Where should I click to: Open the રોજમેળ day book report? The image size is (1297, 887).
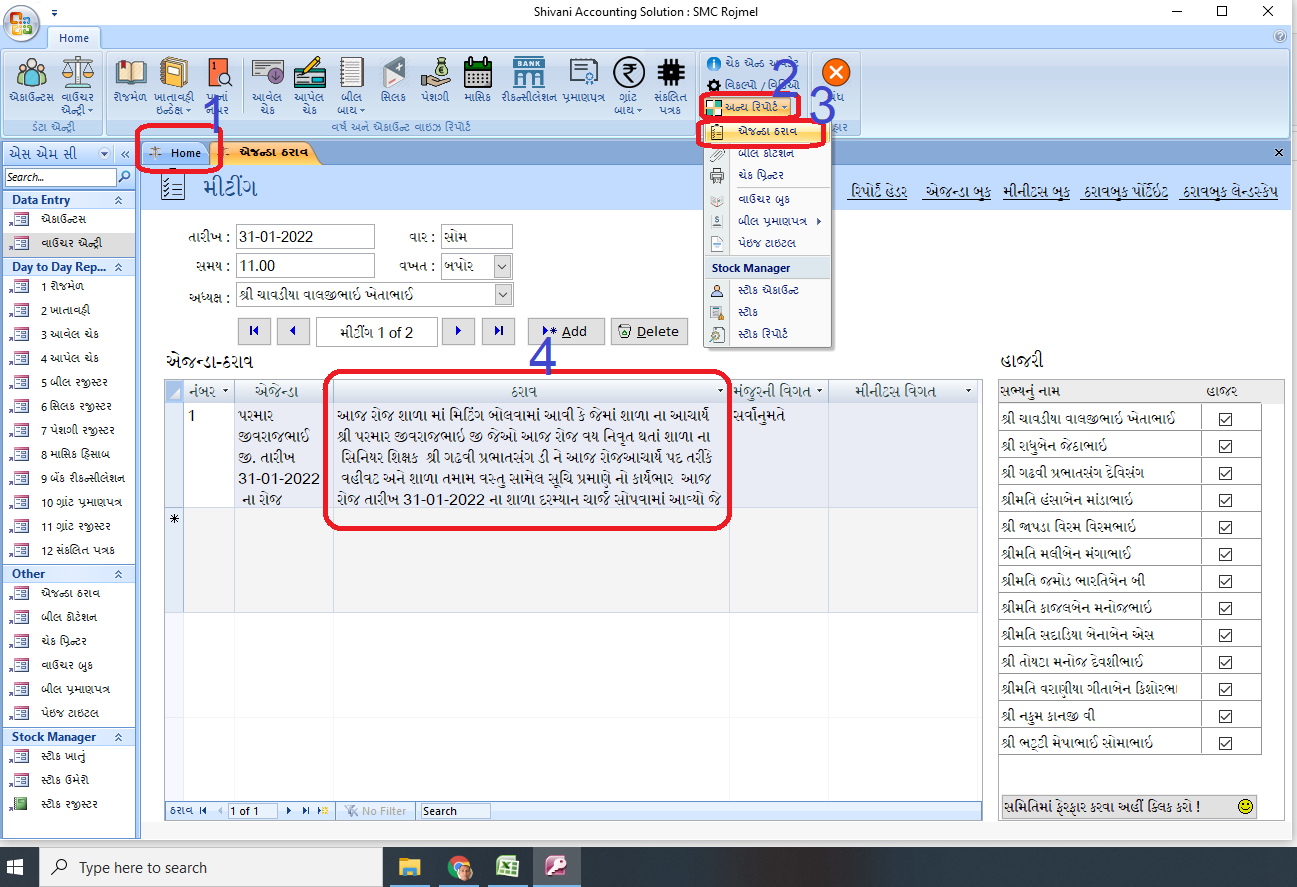(x=130, y=80)
